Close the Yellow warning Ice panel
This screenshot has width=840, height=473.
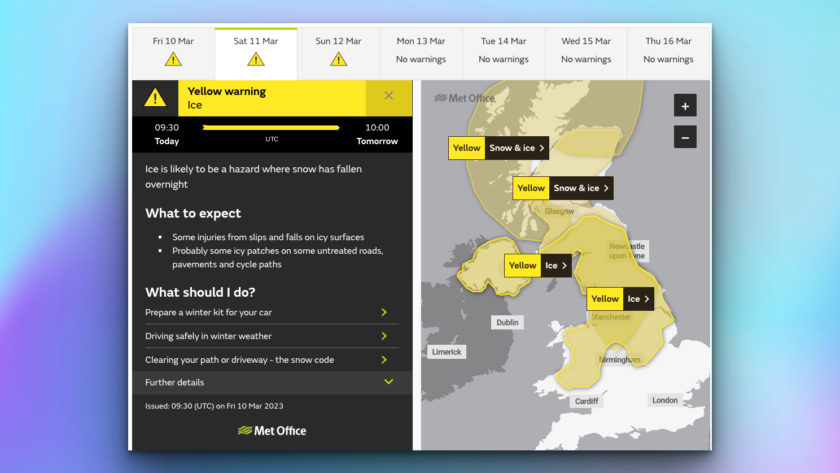(389, 96)
